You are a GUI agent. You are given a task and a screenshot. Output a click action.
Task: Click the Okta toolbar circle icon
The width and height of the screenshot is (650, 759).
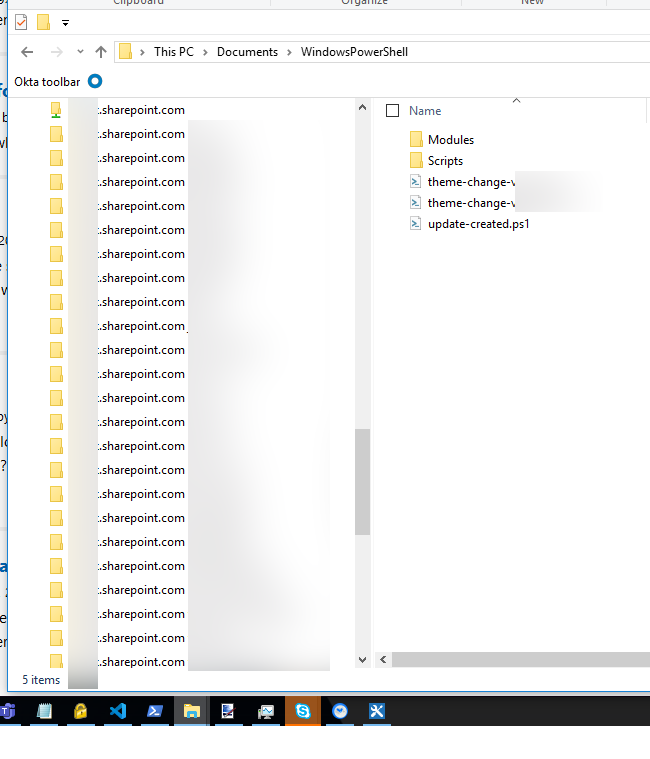point(95,81)
